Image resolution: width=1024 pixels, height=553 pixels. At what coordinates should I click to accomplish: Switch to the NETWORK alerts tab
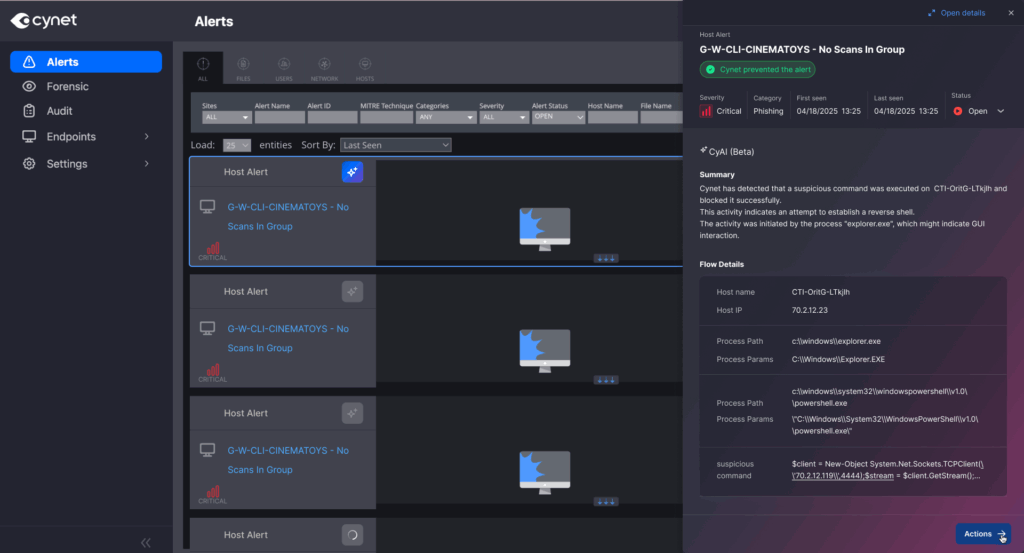324,68
